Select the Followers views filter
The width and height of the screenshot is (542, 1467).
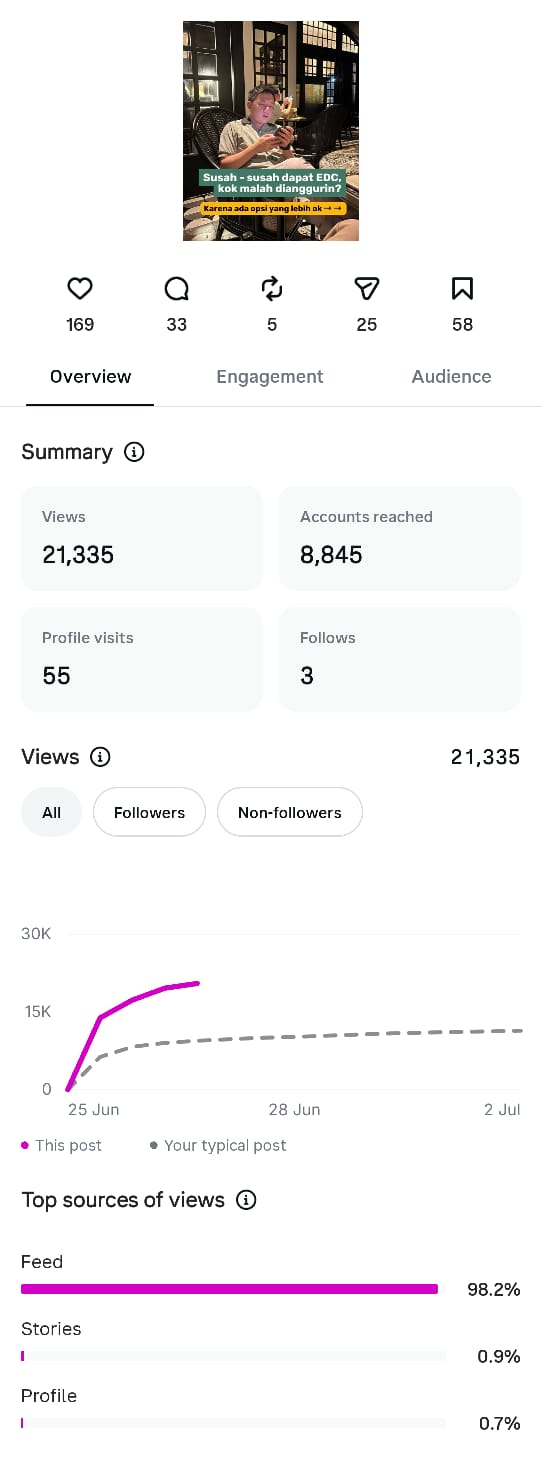(149, 812)
